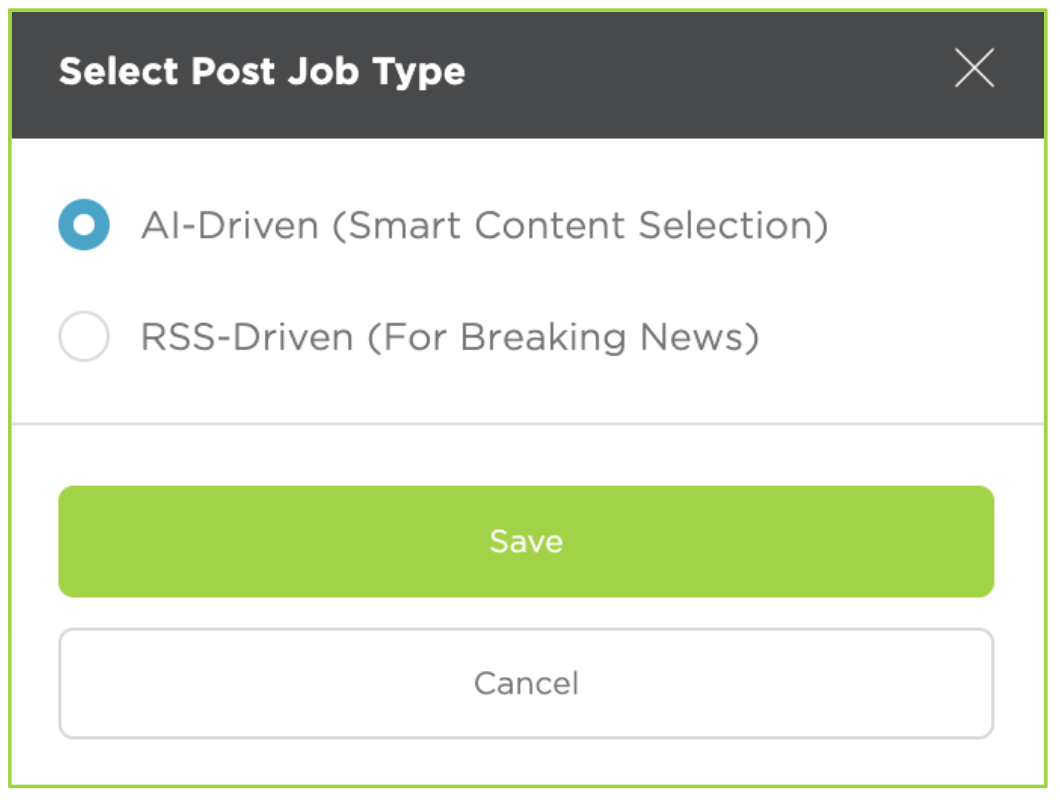Save the selected post job type
Viewport: 1060px width, 800px height.
(526, 541)
